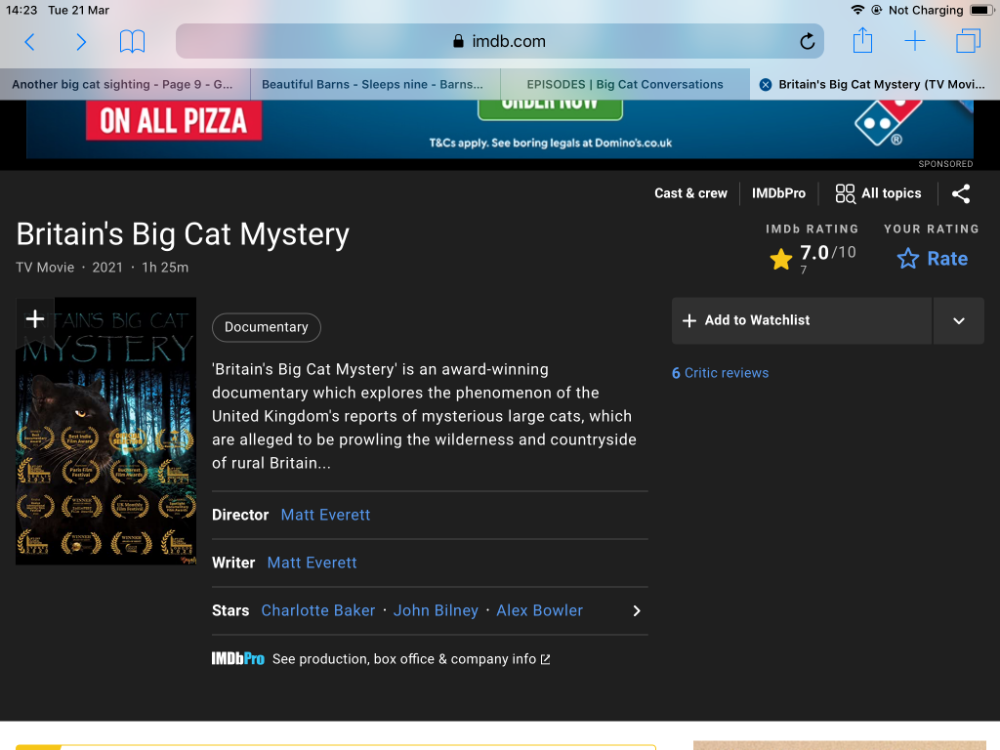
Task: Share this title with share icon
Action: point(960,194)
